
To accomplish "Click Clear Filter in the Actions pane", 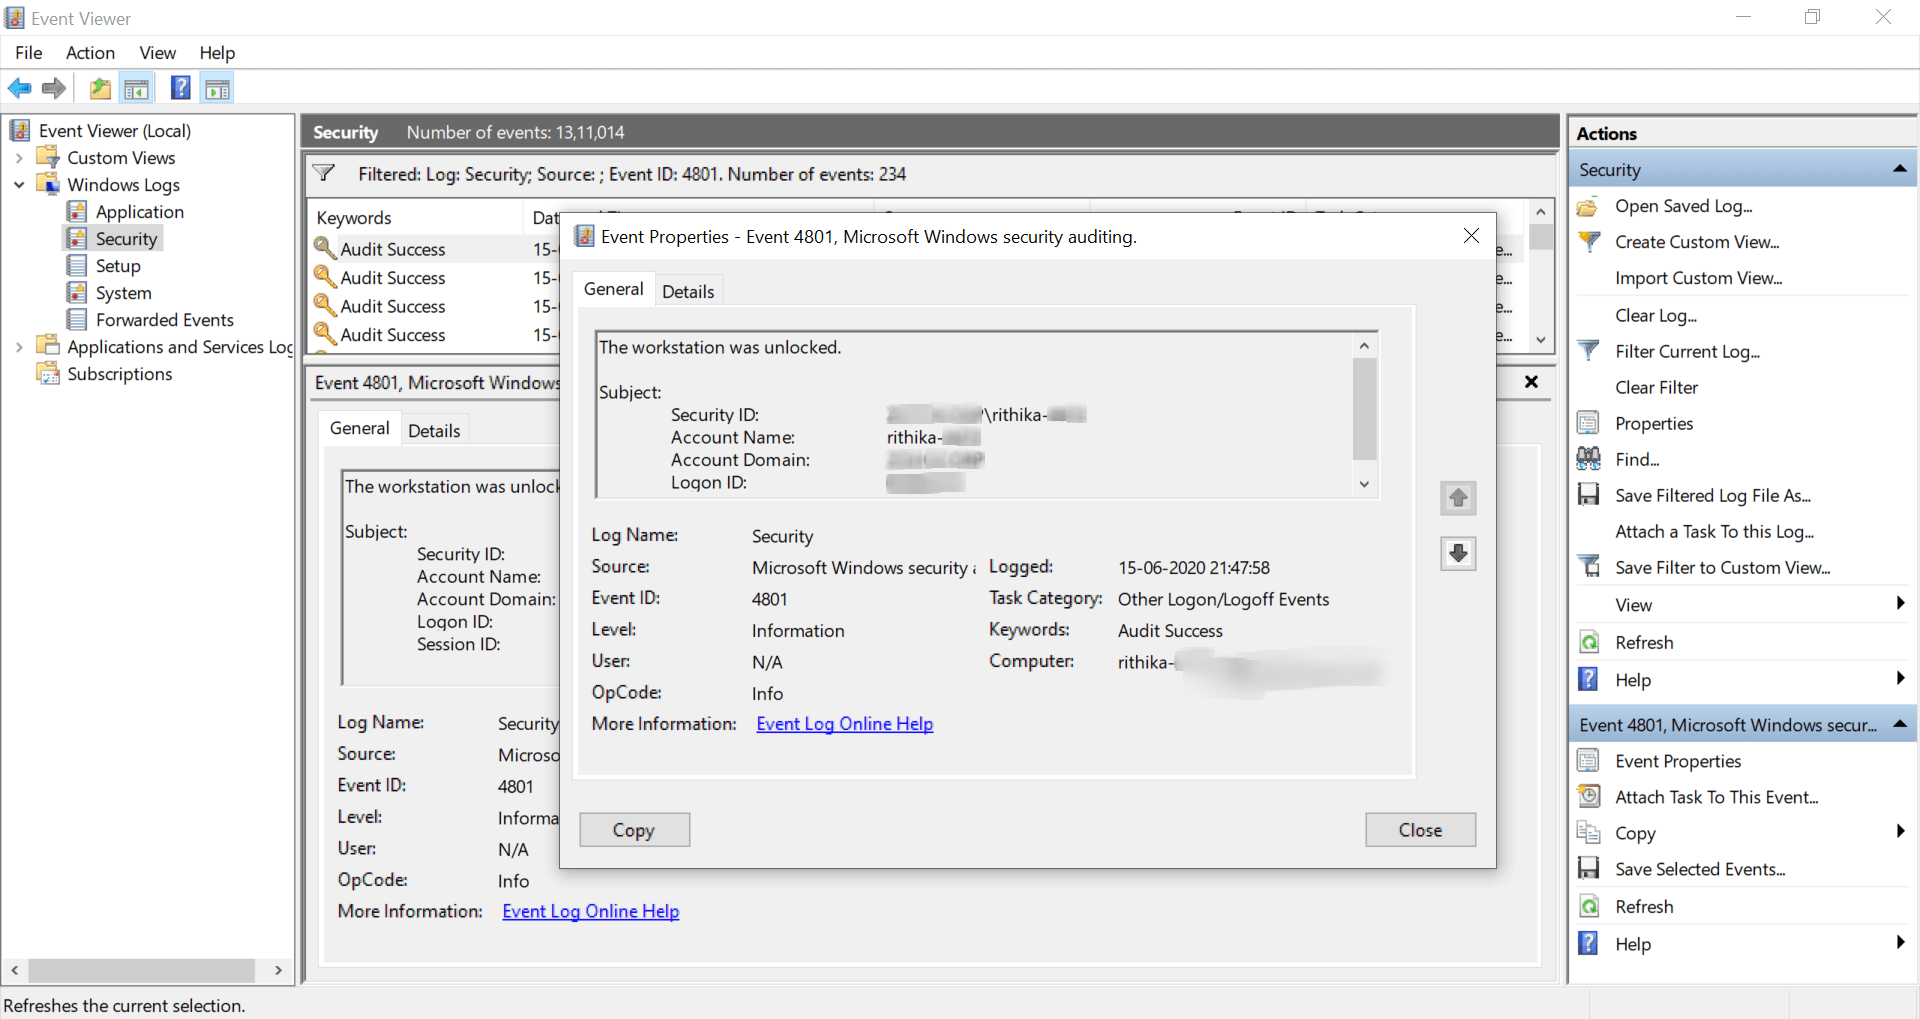I will 1657,387.
